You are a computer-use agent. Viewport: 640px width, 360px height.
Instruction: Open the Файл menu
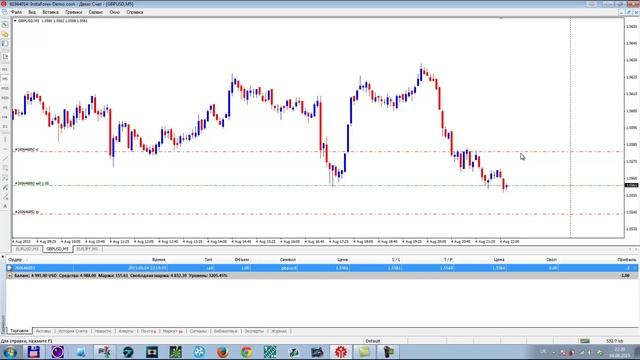tap(16, 12)
